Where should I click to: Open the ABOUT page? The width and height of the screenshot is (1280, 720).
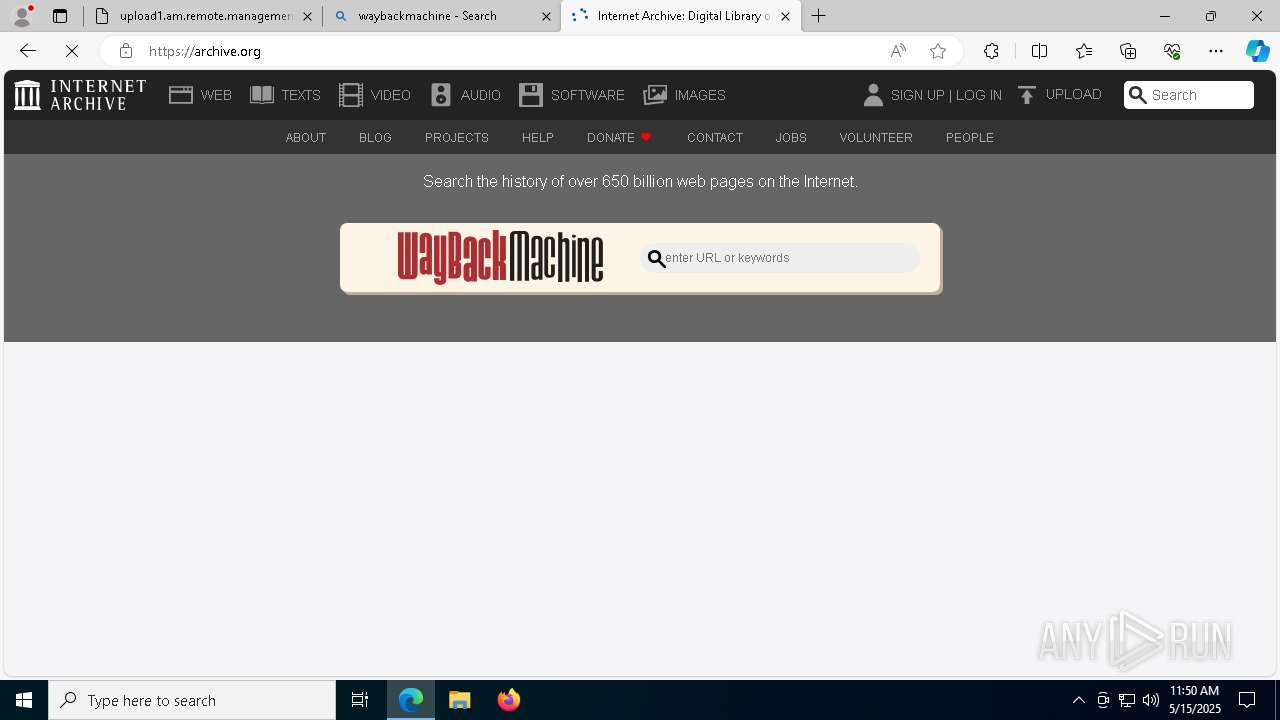[306, 137]
